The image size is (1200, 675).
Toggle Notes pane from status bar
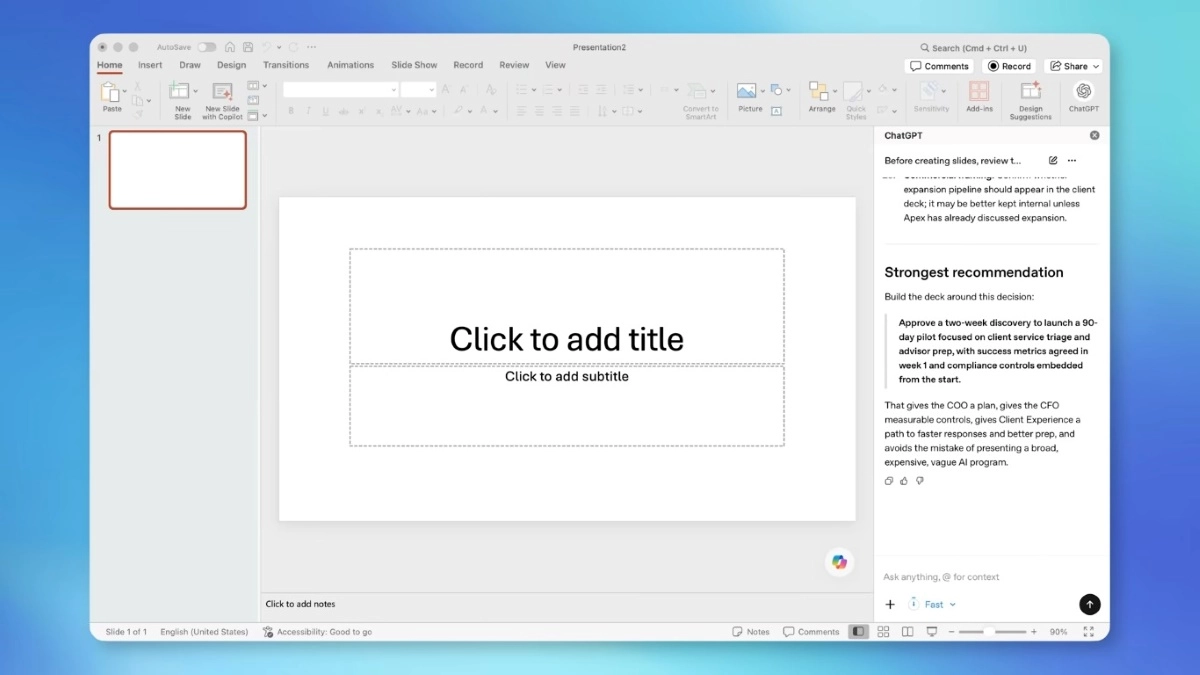pyautogui.click(x=751, y=632)
